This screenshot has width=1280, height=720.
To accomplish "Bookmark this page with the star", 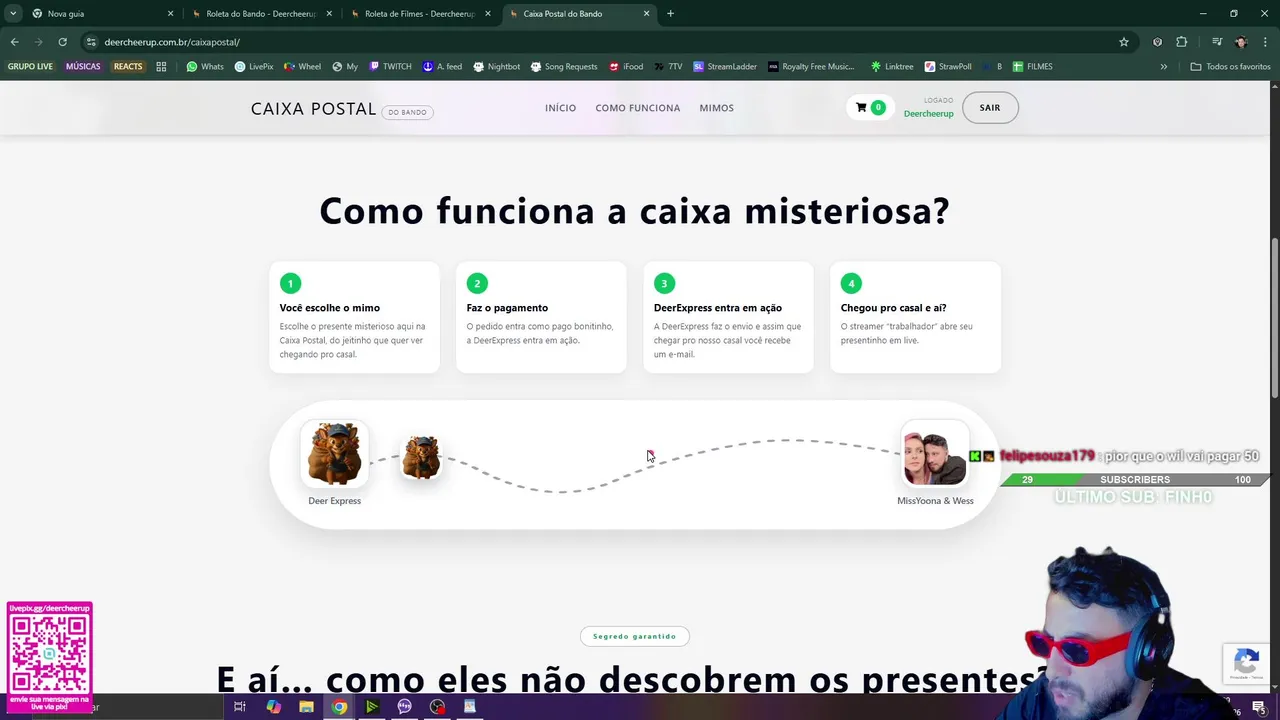I will pyautogui.click(x=1124, y=42).
